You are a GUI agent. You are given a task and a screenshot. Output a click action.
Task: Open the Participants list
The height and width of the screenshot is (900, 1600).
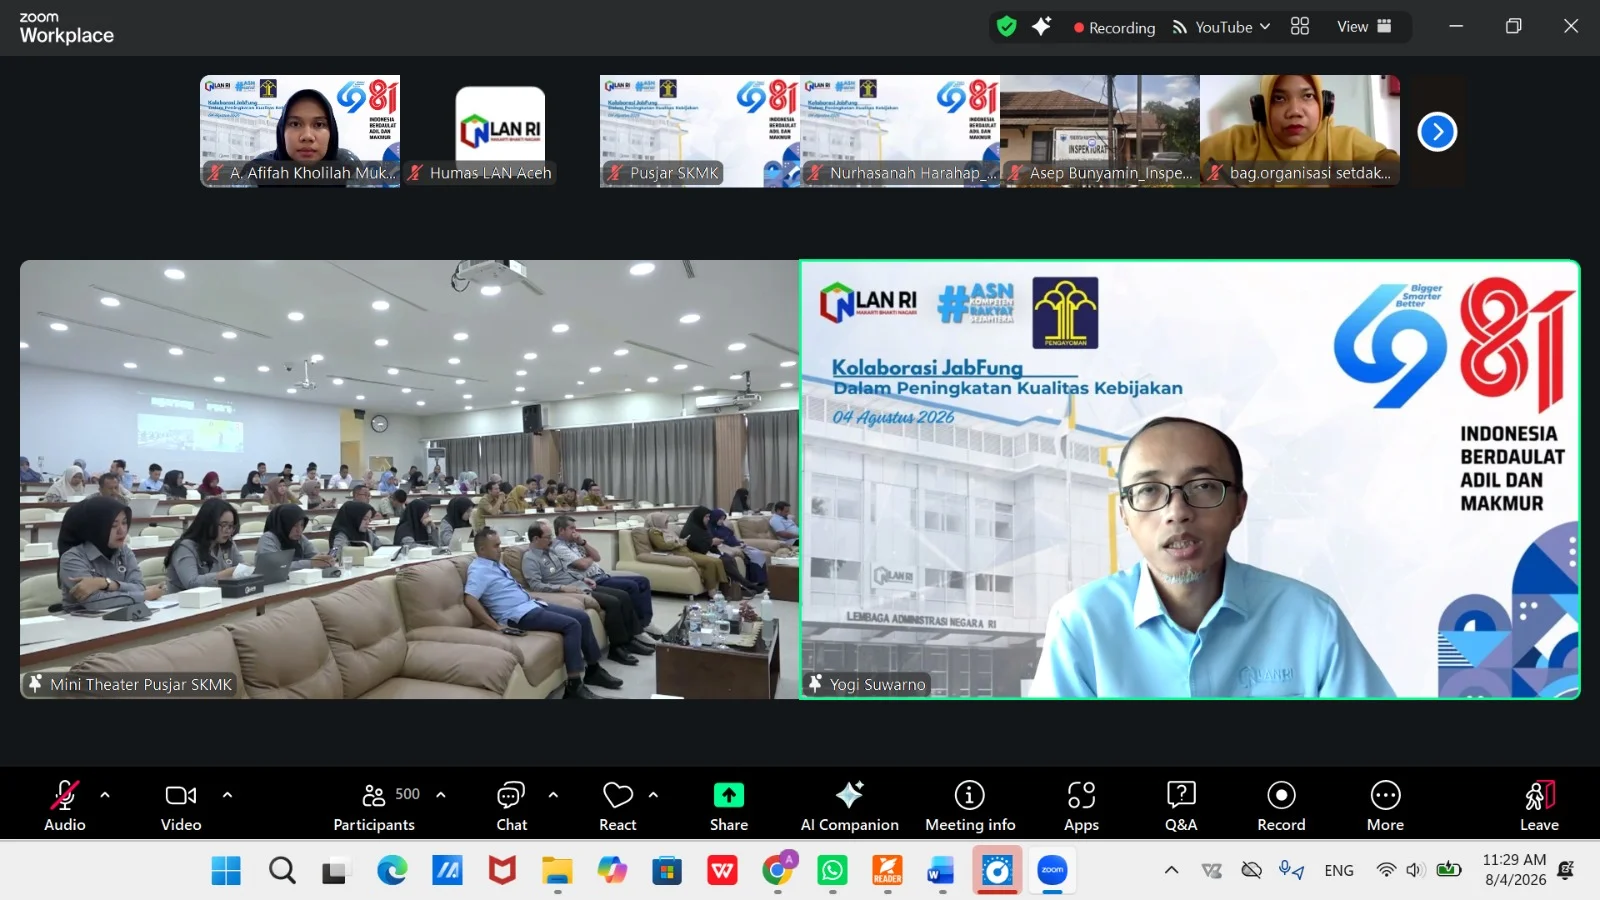376,806
